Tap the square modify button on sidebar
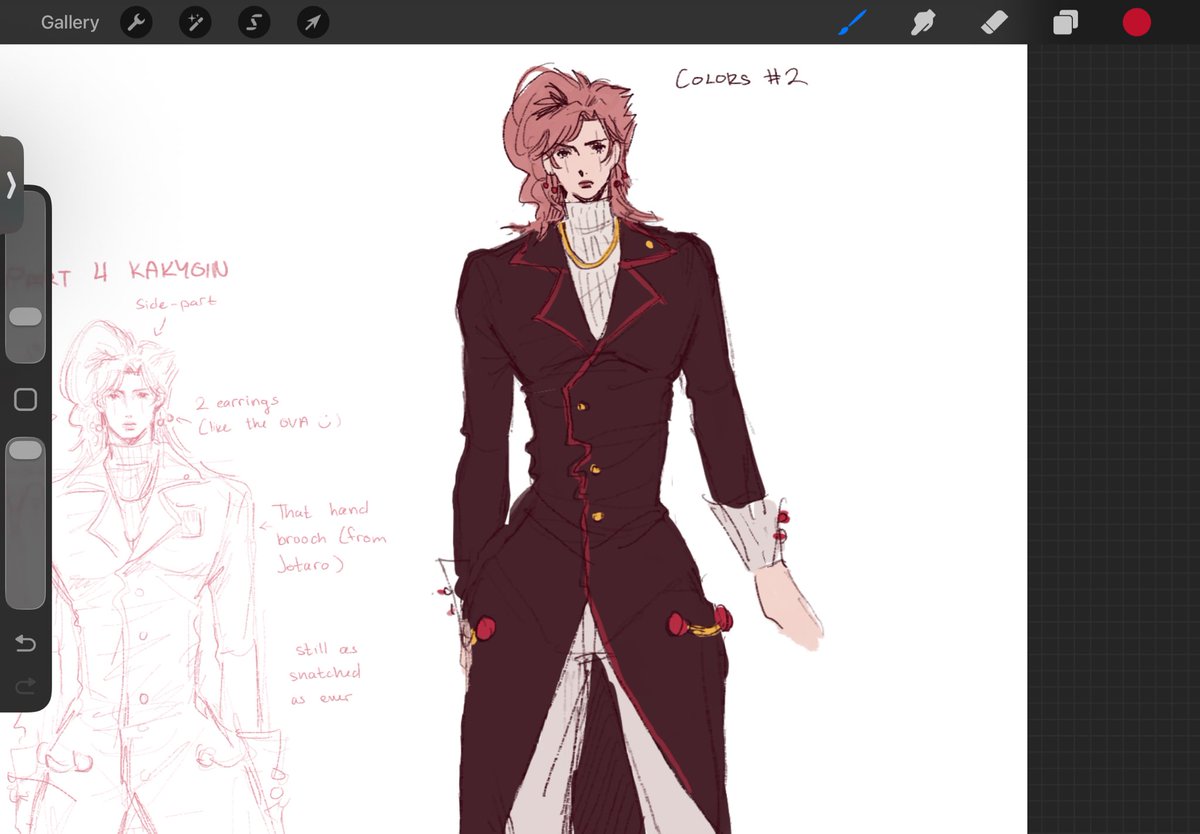 [25, 400]
